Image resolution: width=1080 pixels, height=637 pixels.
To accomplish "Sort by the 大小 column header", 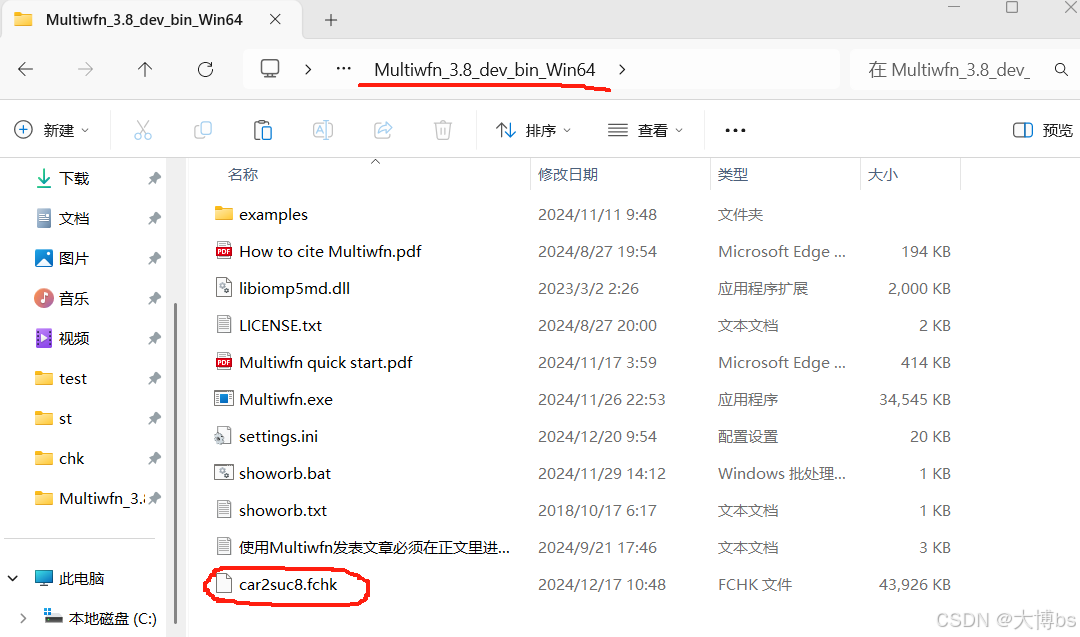I will [882, 174].
